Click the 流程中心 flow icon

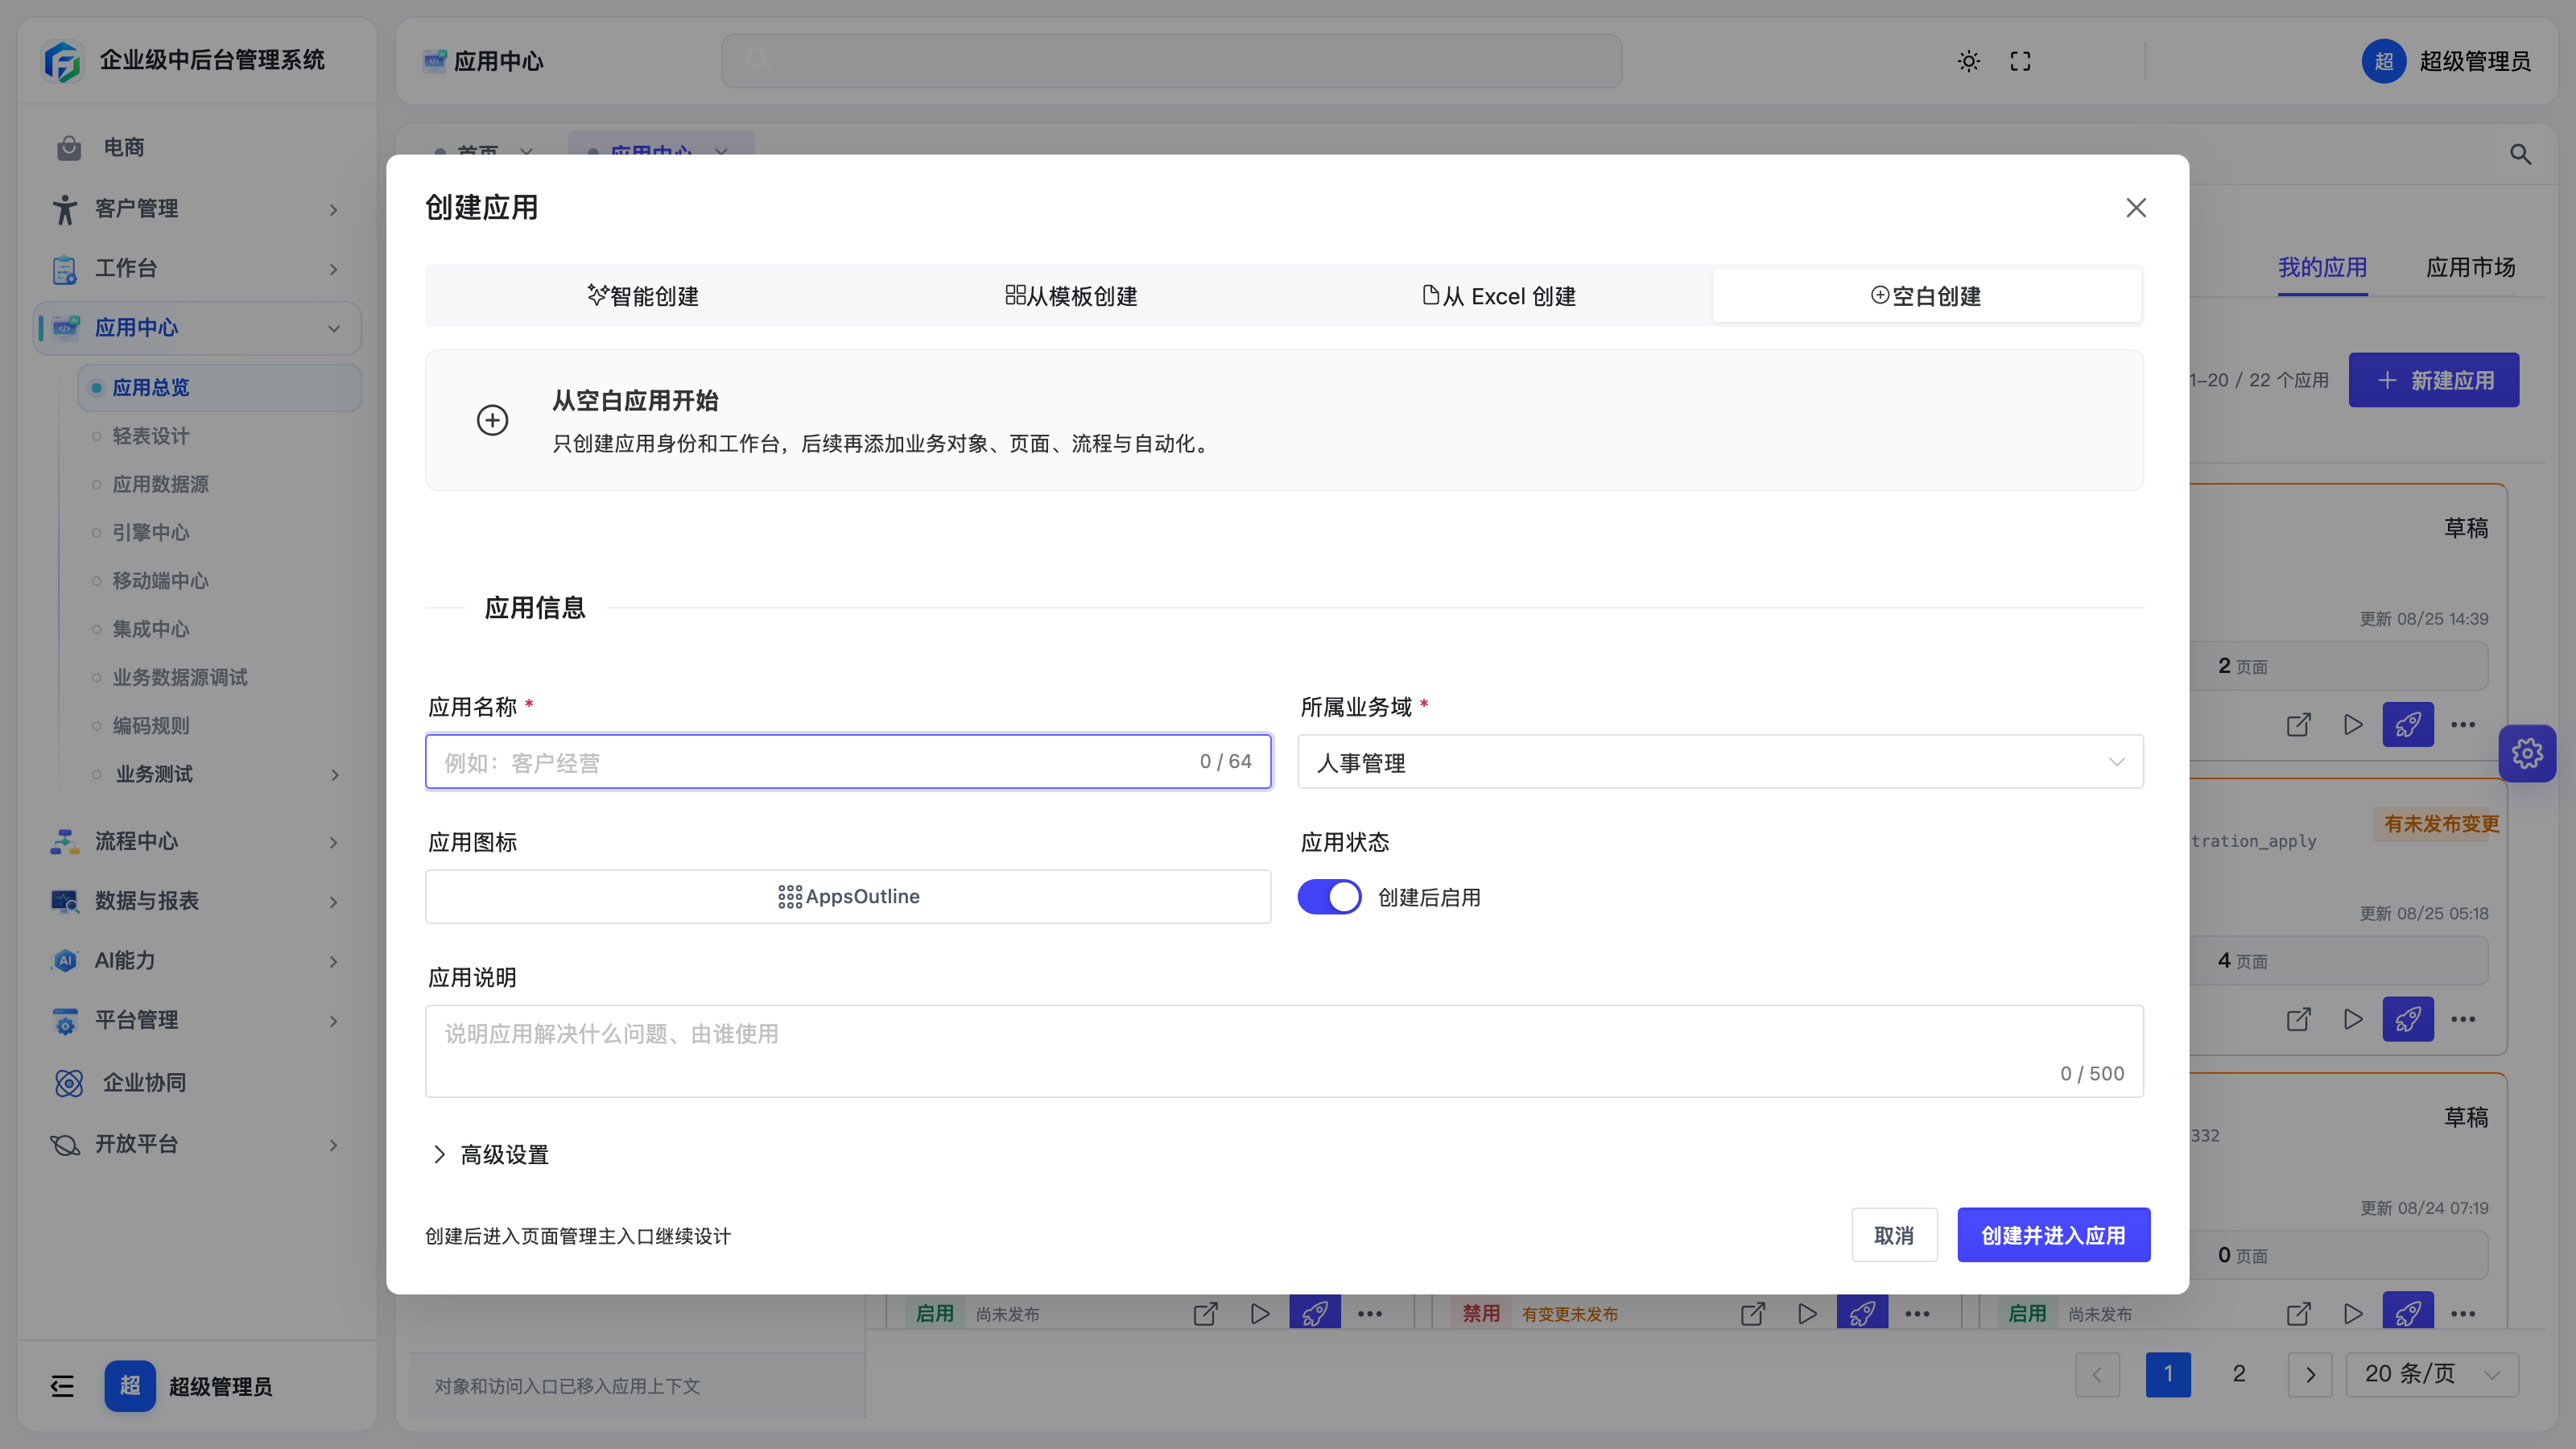[65, 842]
